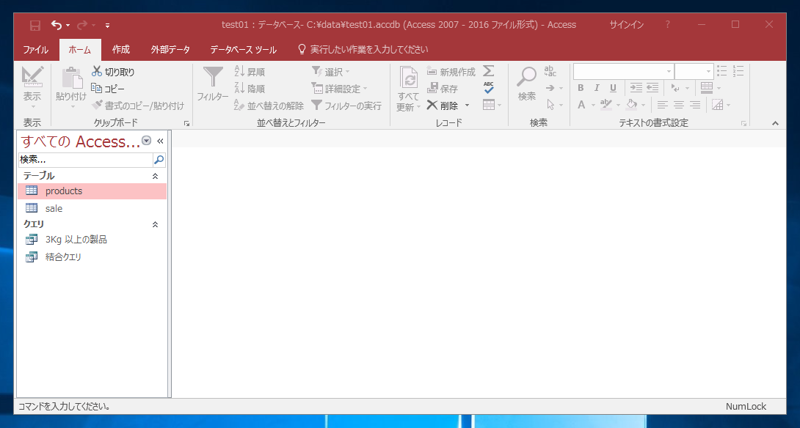Screen dimensions: 800x428
Task: Collapse the navigation pane with « button
Action: [x=160, y=141]
